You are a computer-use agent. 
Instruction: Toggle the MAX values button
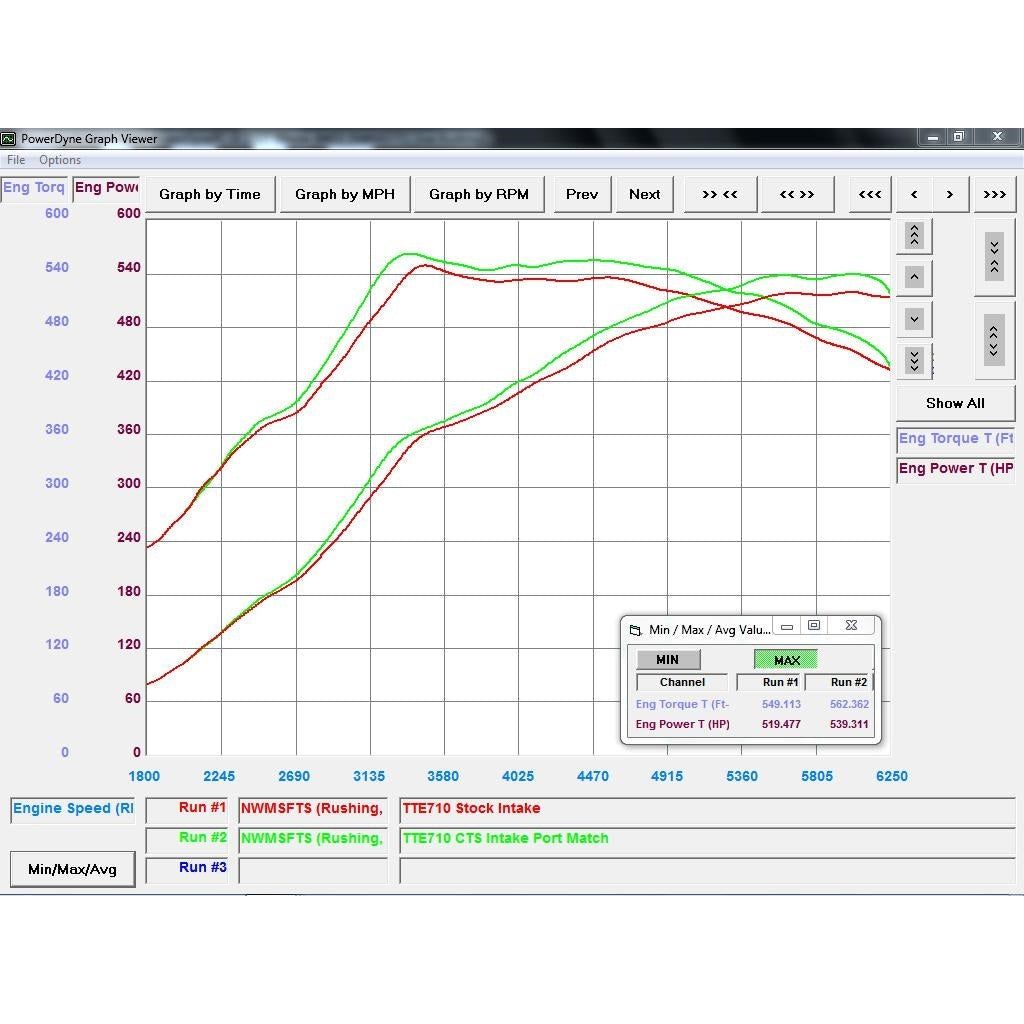786,660
